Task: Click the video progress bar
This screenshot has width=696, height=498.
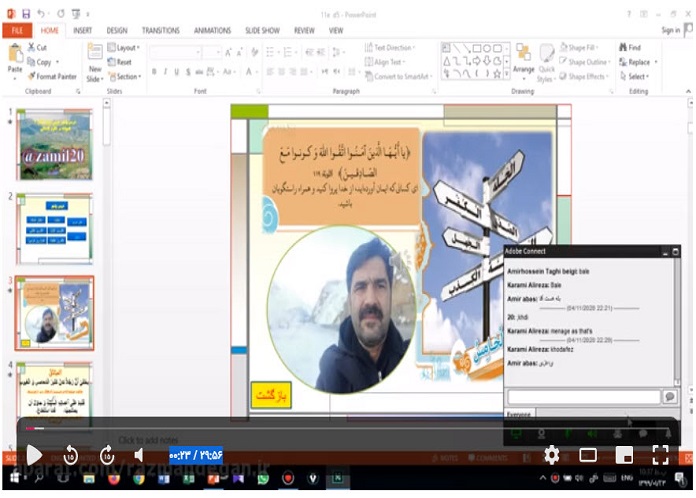Action: click(x=348, y=428)
